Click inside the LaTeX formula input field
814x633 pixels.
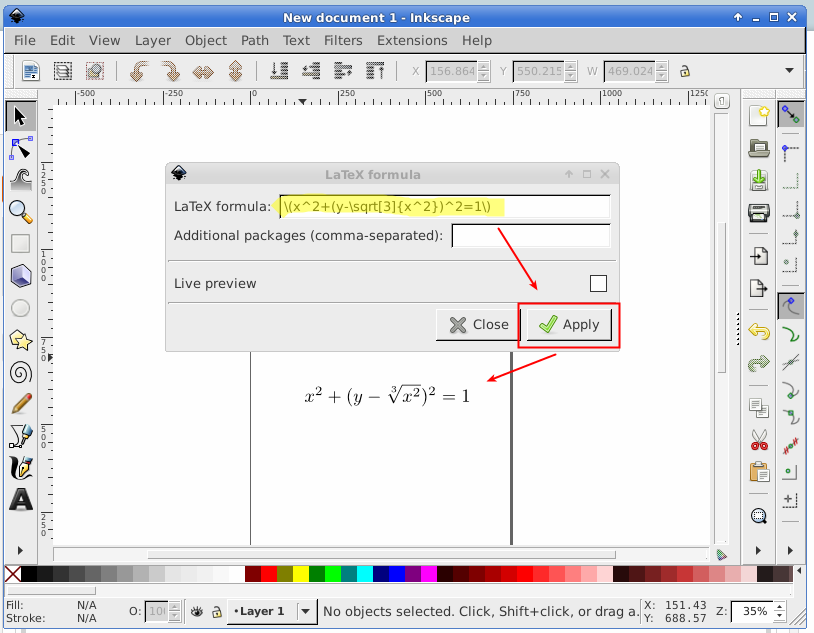[x=440, y=207]
